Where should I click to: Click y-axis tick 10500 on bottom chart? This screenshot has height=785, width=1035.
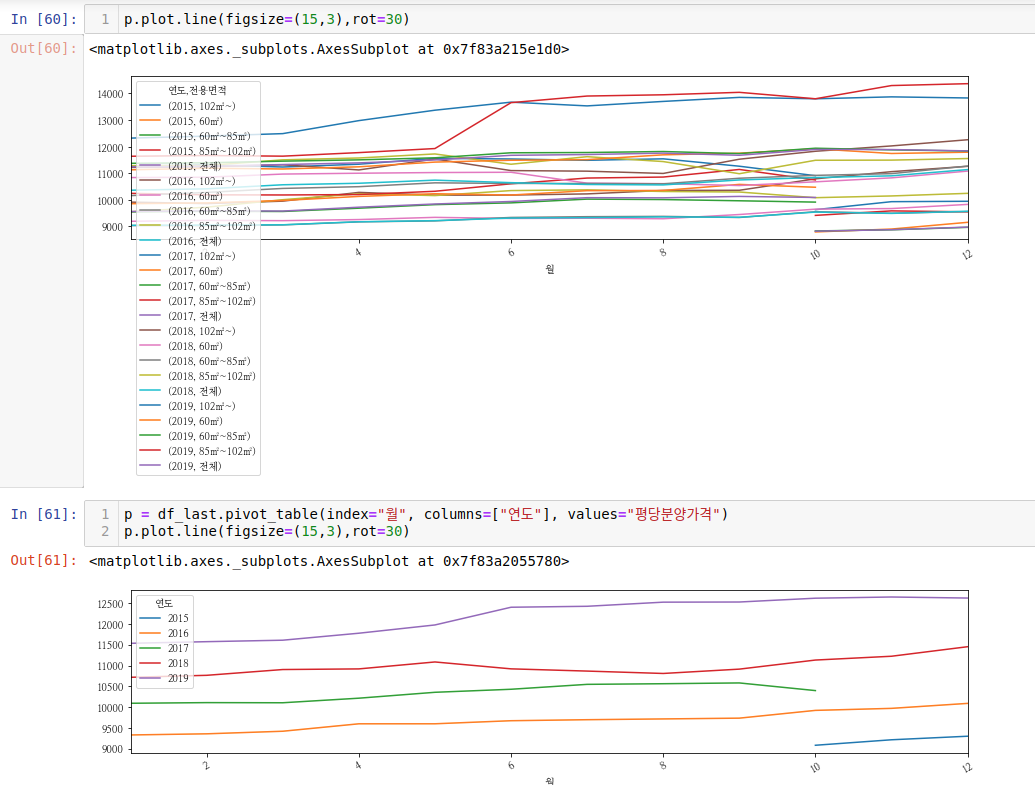110,687
